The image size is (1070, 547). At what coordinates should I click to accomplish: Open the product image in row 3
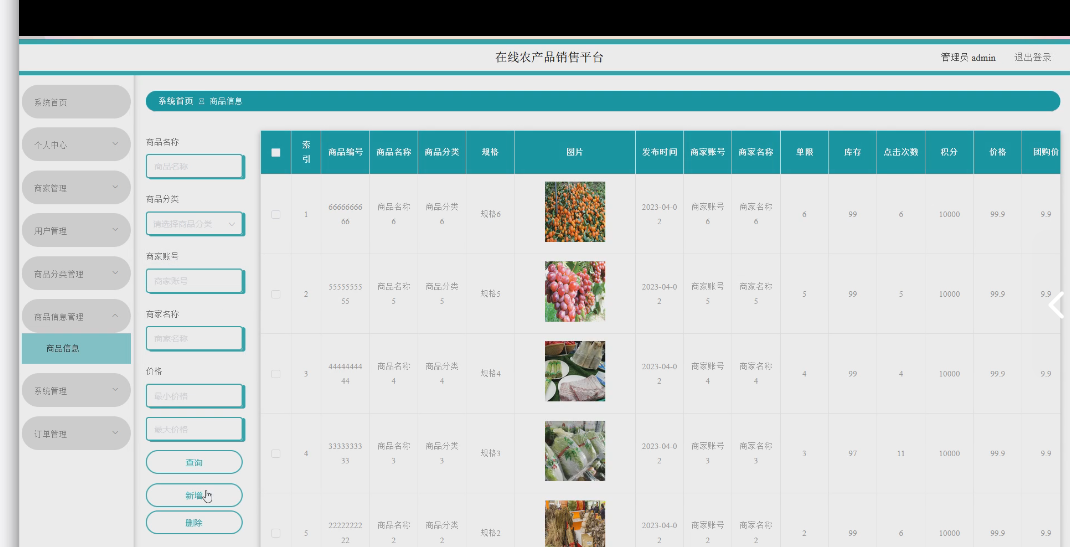[575, 371]
